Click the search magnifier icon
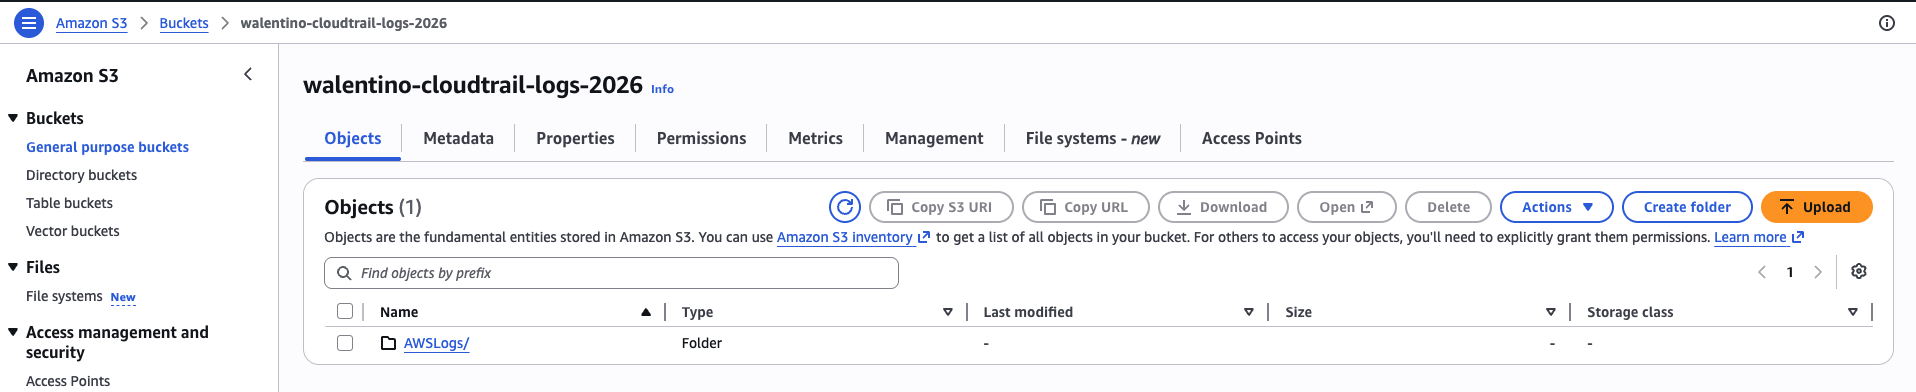Image resolution: width=1916 pixels, height=392 pixels. [344, 273]
